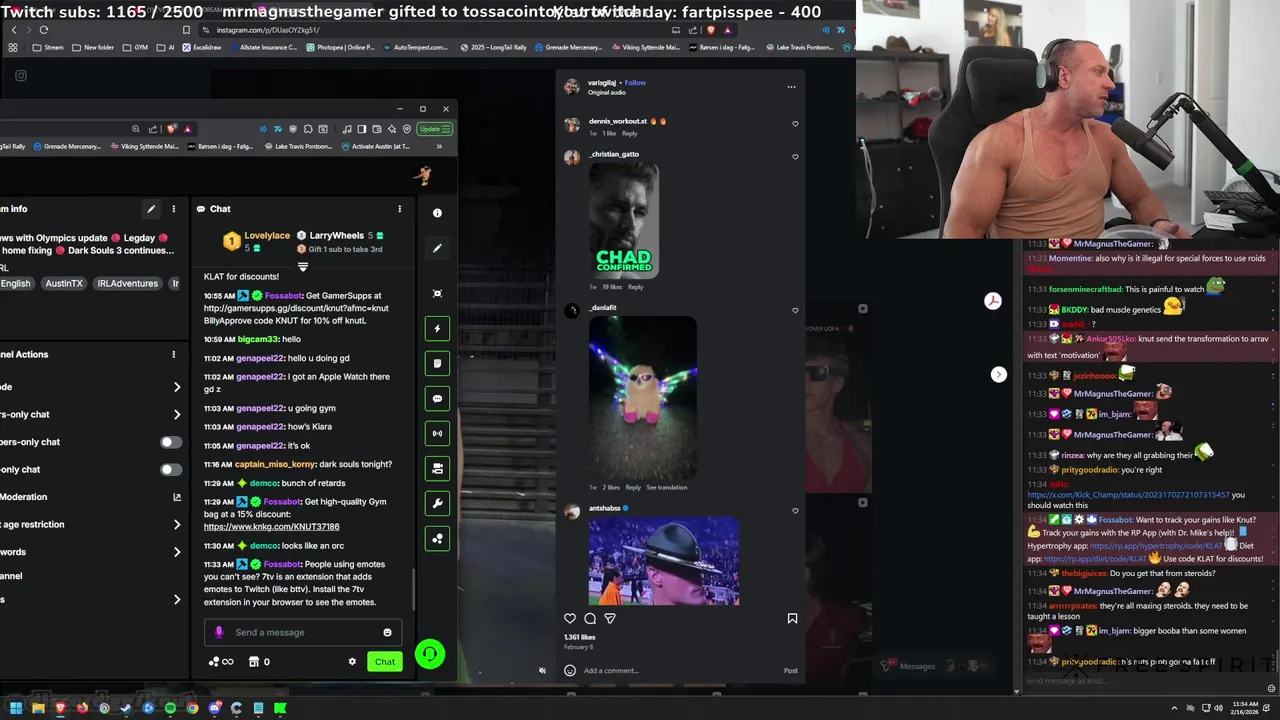
Task: Show more bookmarks overflow chevron
Action: 438,147
